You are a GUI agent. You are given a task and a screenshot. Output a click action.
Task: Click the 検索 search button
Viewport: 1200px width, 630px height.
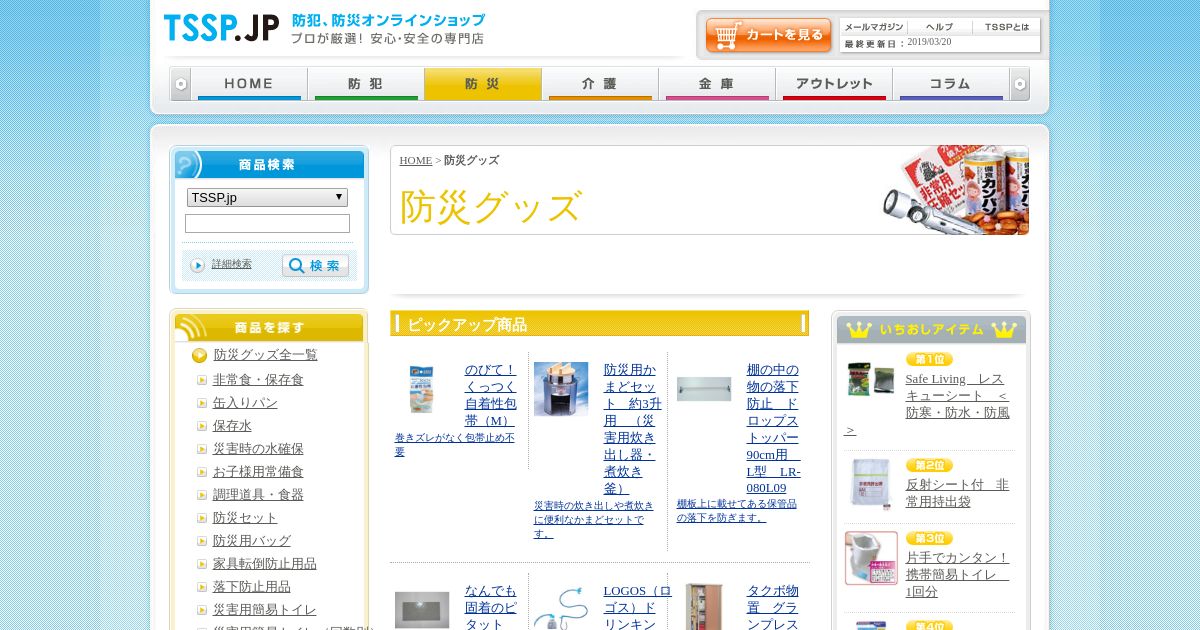(x=315, y=265)
